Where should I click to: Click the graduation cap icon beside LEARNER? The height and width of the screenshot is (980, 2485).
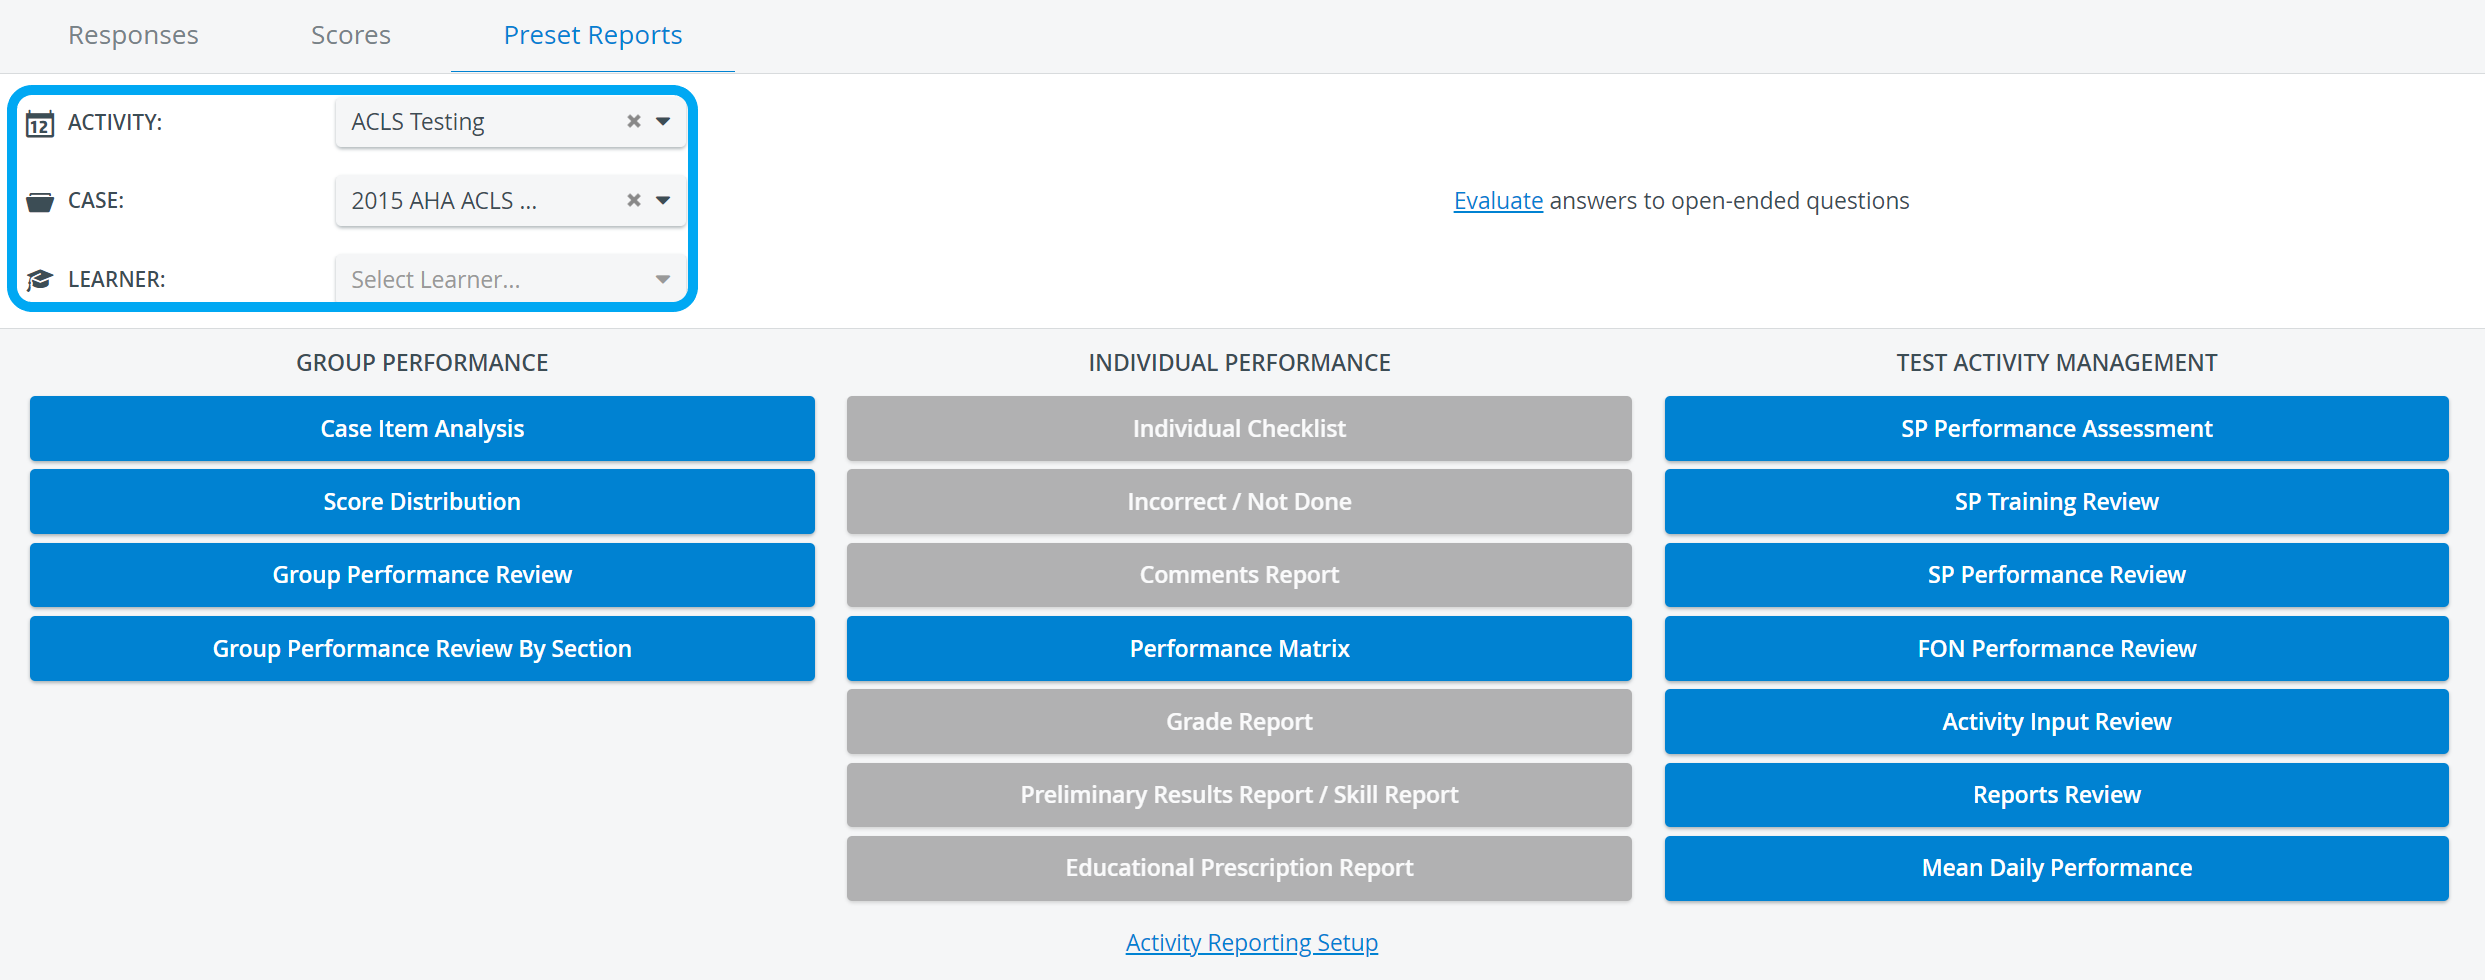click(39, 280)
